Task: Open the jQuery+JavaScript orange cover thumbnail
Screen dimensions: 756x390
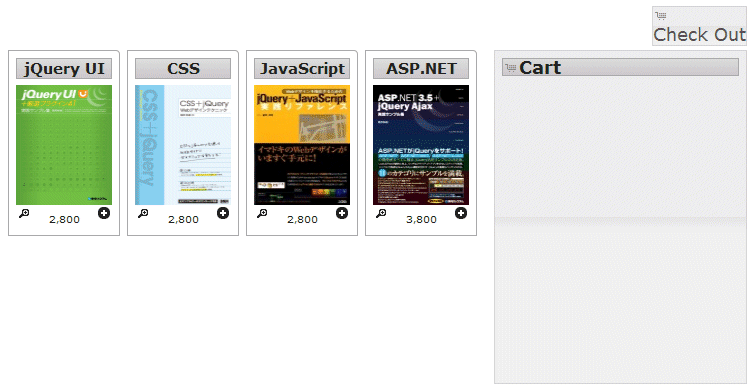Action: pyautogui.click(x=302, y=145)
